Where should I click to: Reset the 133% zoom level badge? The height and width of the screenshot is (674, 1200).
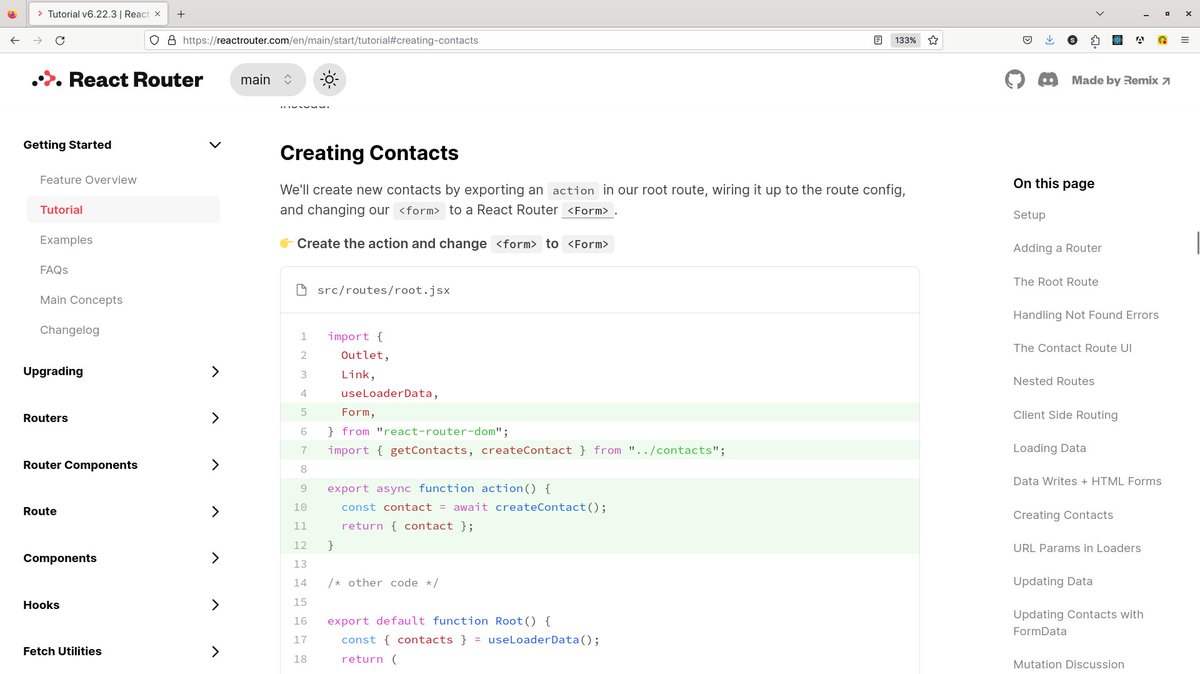[x=906, y=40]
